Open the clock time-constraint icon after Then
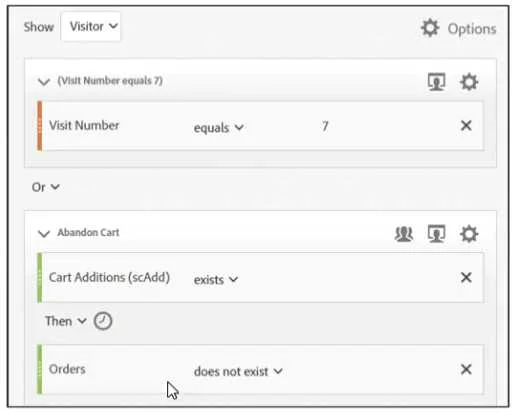Screen dimensions: 513x413 [x=103, y=321]
